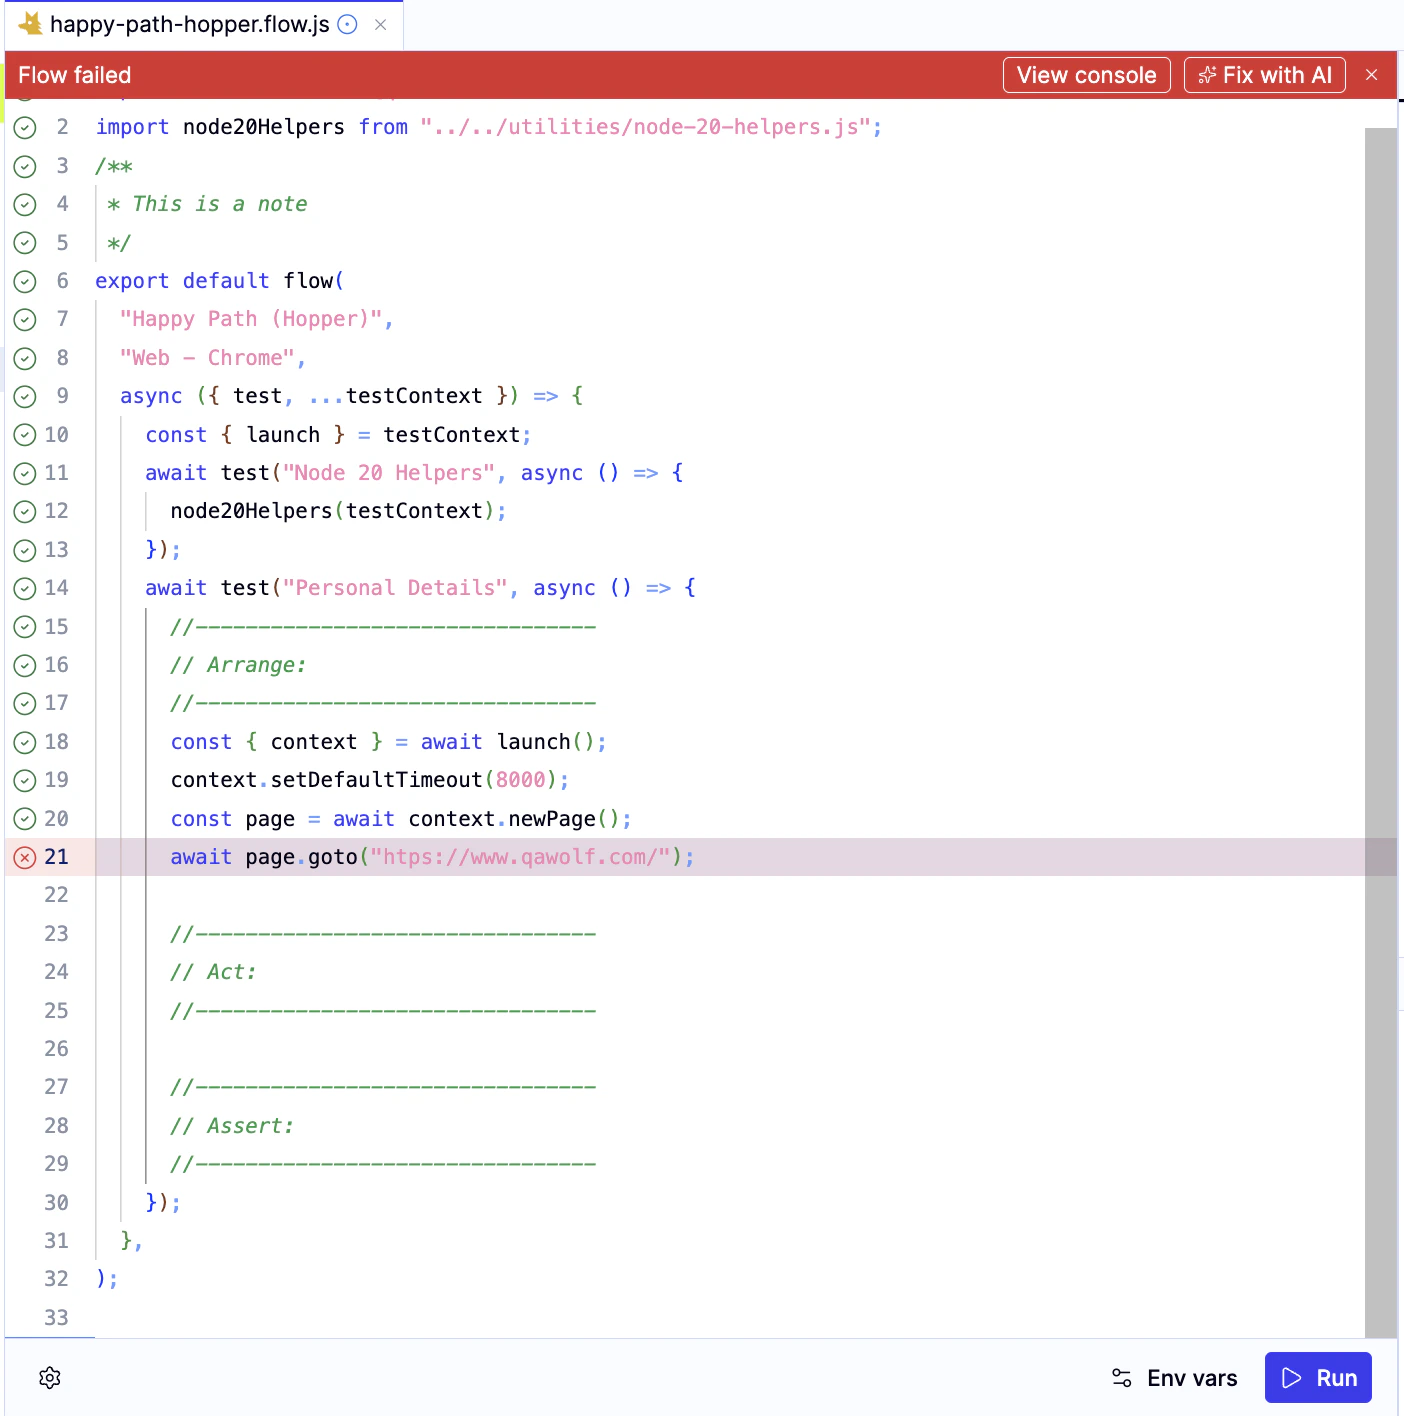Click the fox icon on the file tab
The image size is (1404, 1416).
pyautogui.click(x=30, y=24)
